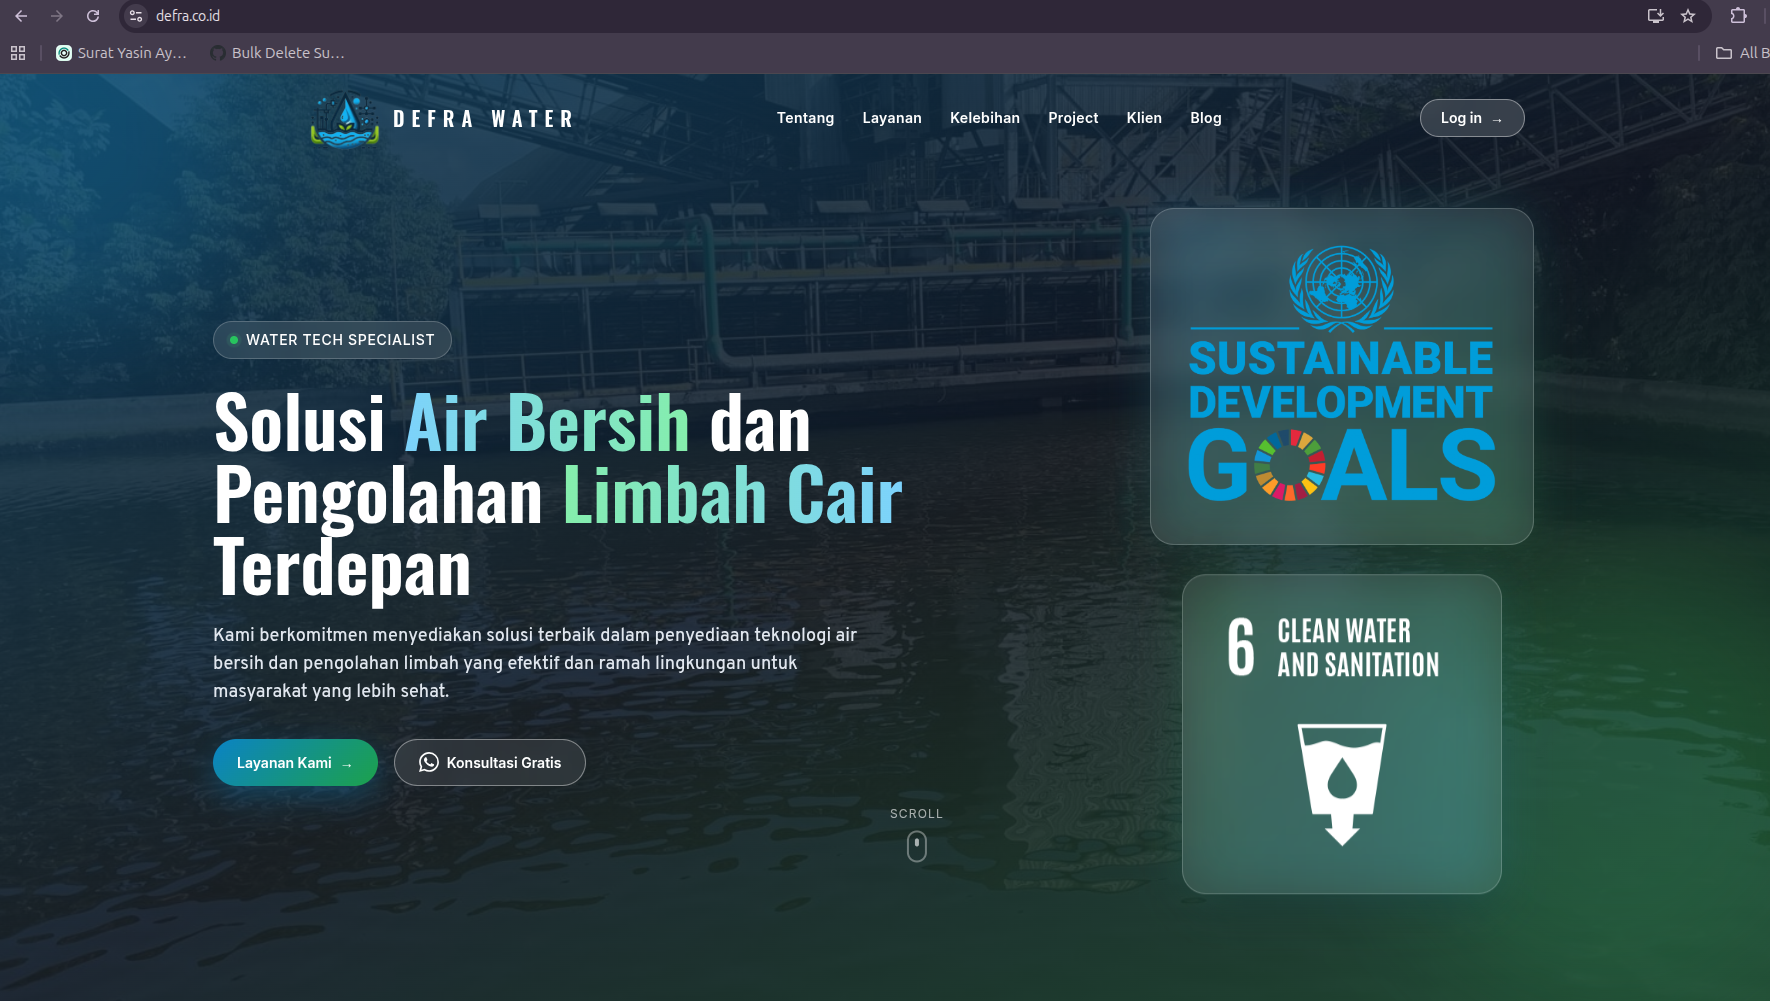This screenshot has width=1770, height=1001.
Task: Install app icon in address bar
Action: click(1656, 16)
